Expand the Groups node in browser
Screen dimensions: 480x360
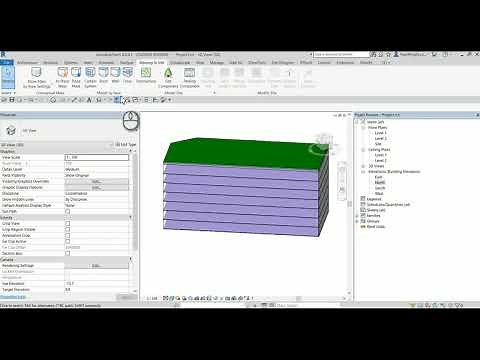(357, 221)
